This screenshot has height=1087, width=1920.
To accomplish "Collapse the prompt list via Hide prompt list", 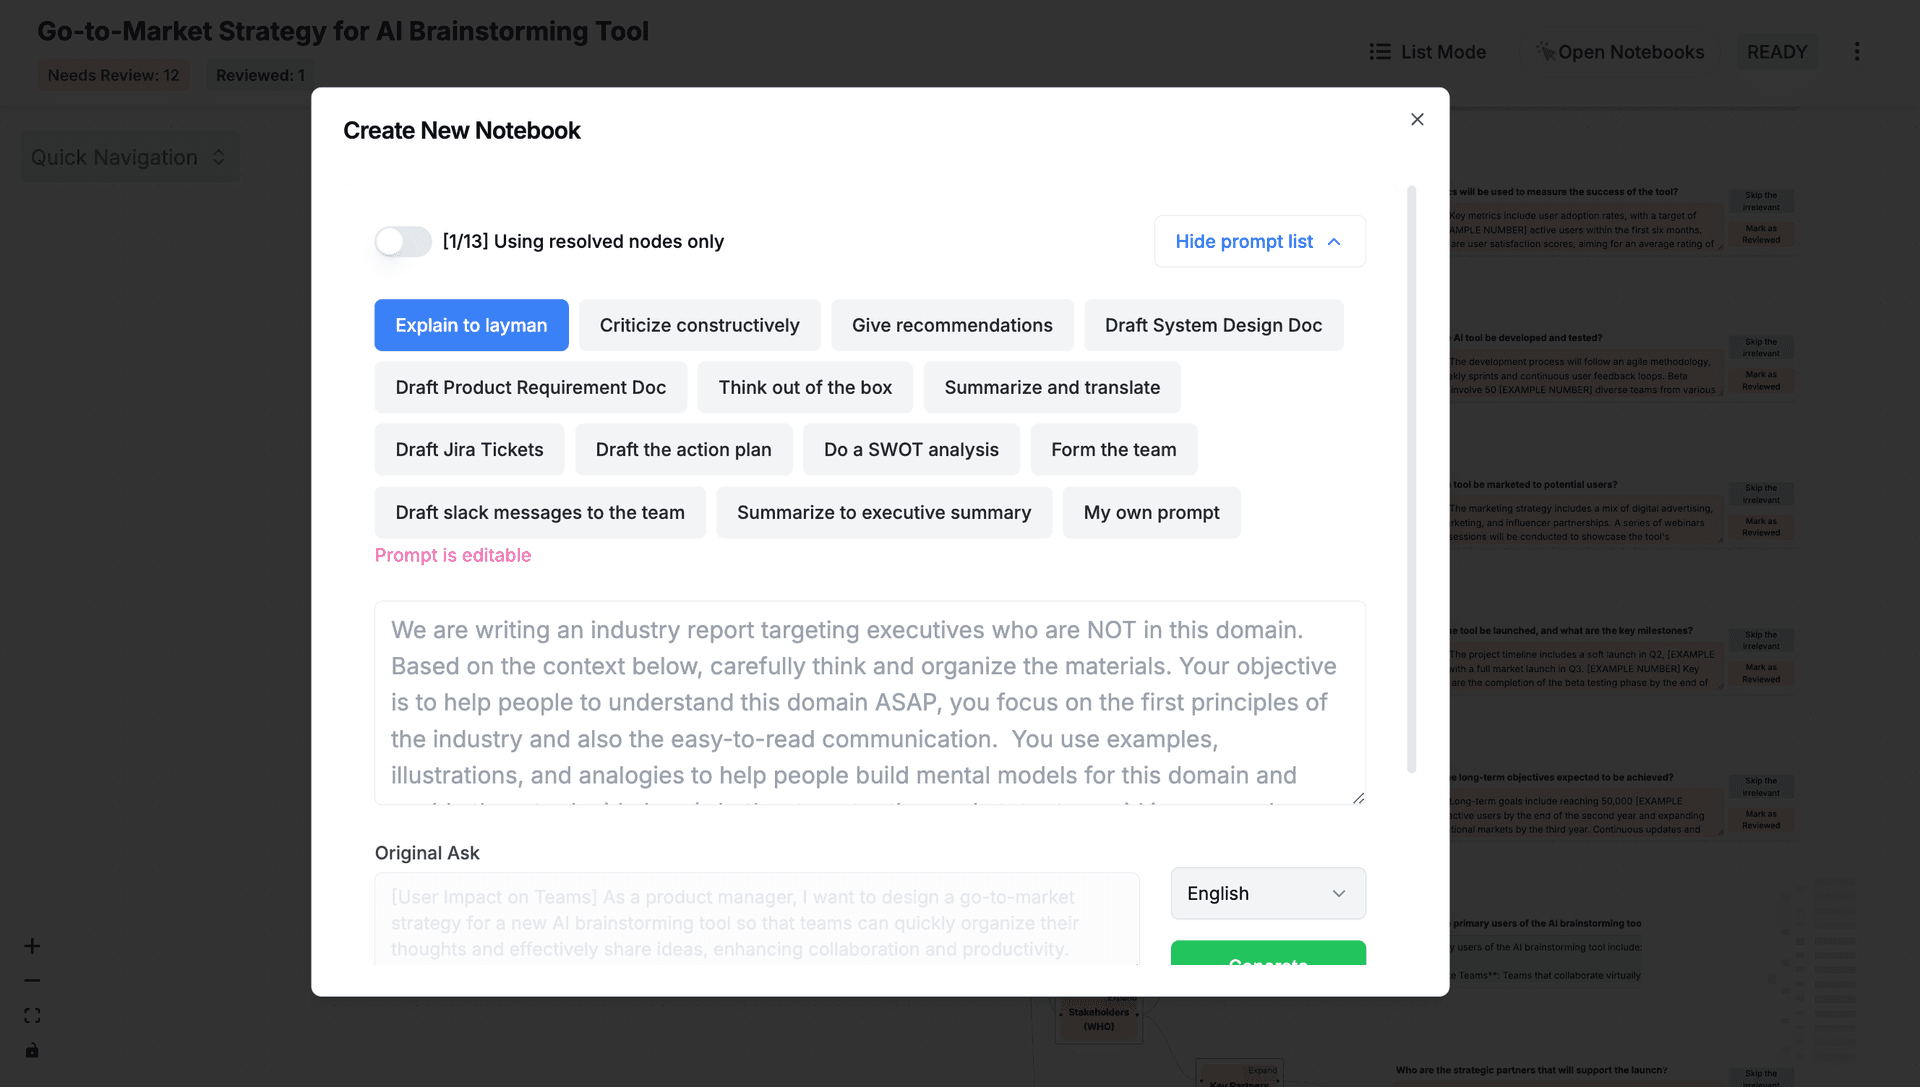I will tap(1259, 241).
